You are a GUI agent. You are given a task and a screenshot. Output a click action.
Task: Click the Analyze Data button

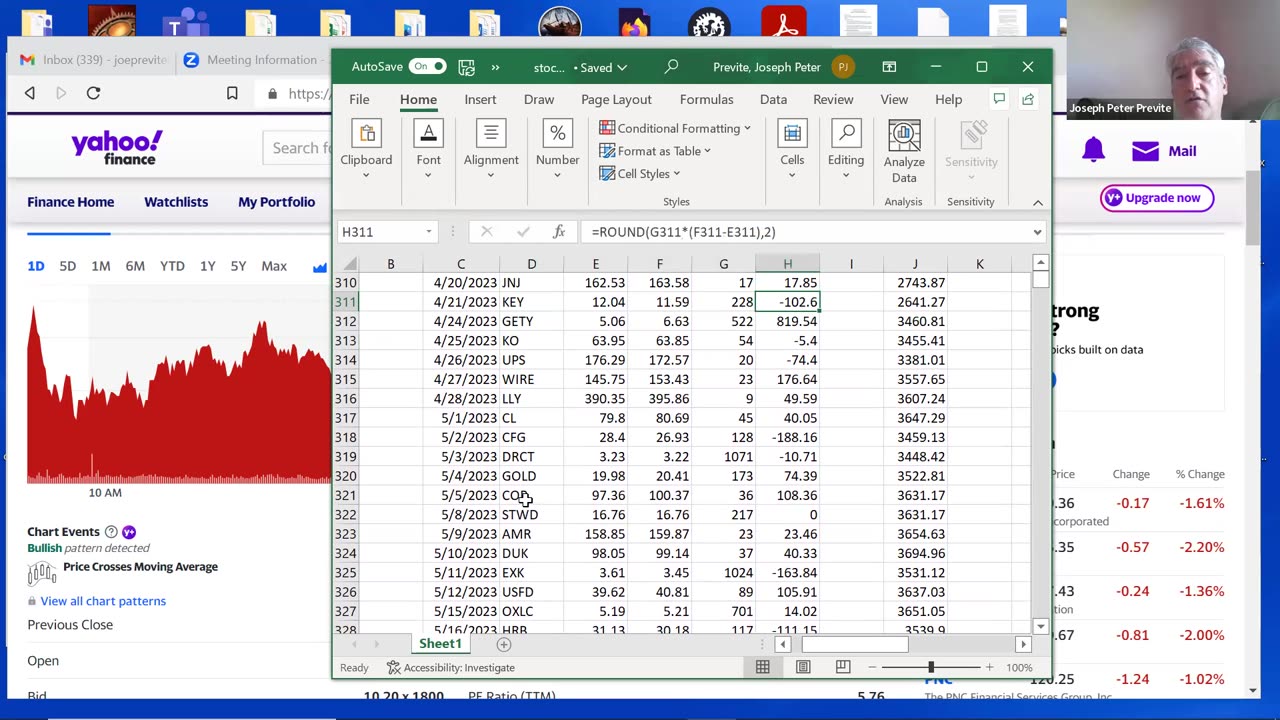pyautogui.click(x=904, y=153)
